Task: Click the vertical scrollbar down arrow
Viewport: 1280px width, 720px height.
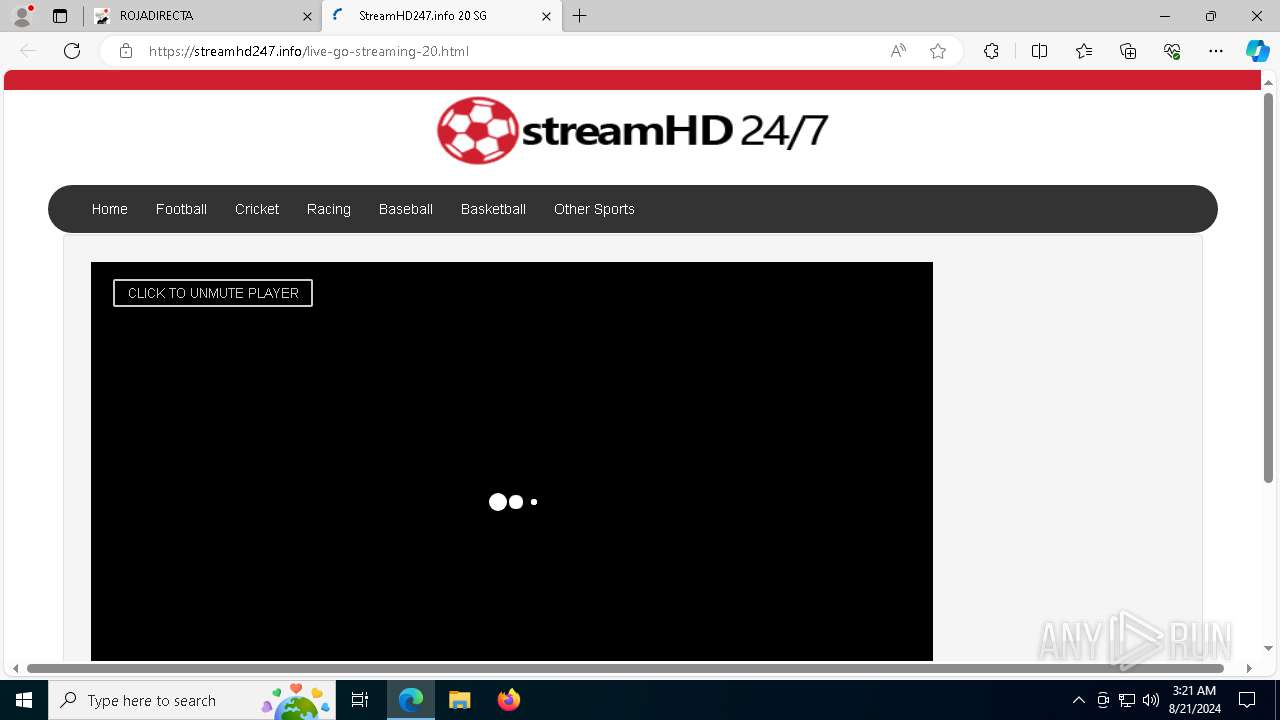Action: coord(1268,648)
